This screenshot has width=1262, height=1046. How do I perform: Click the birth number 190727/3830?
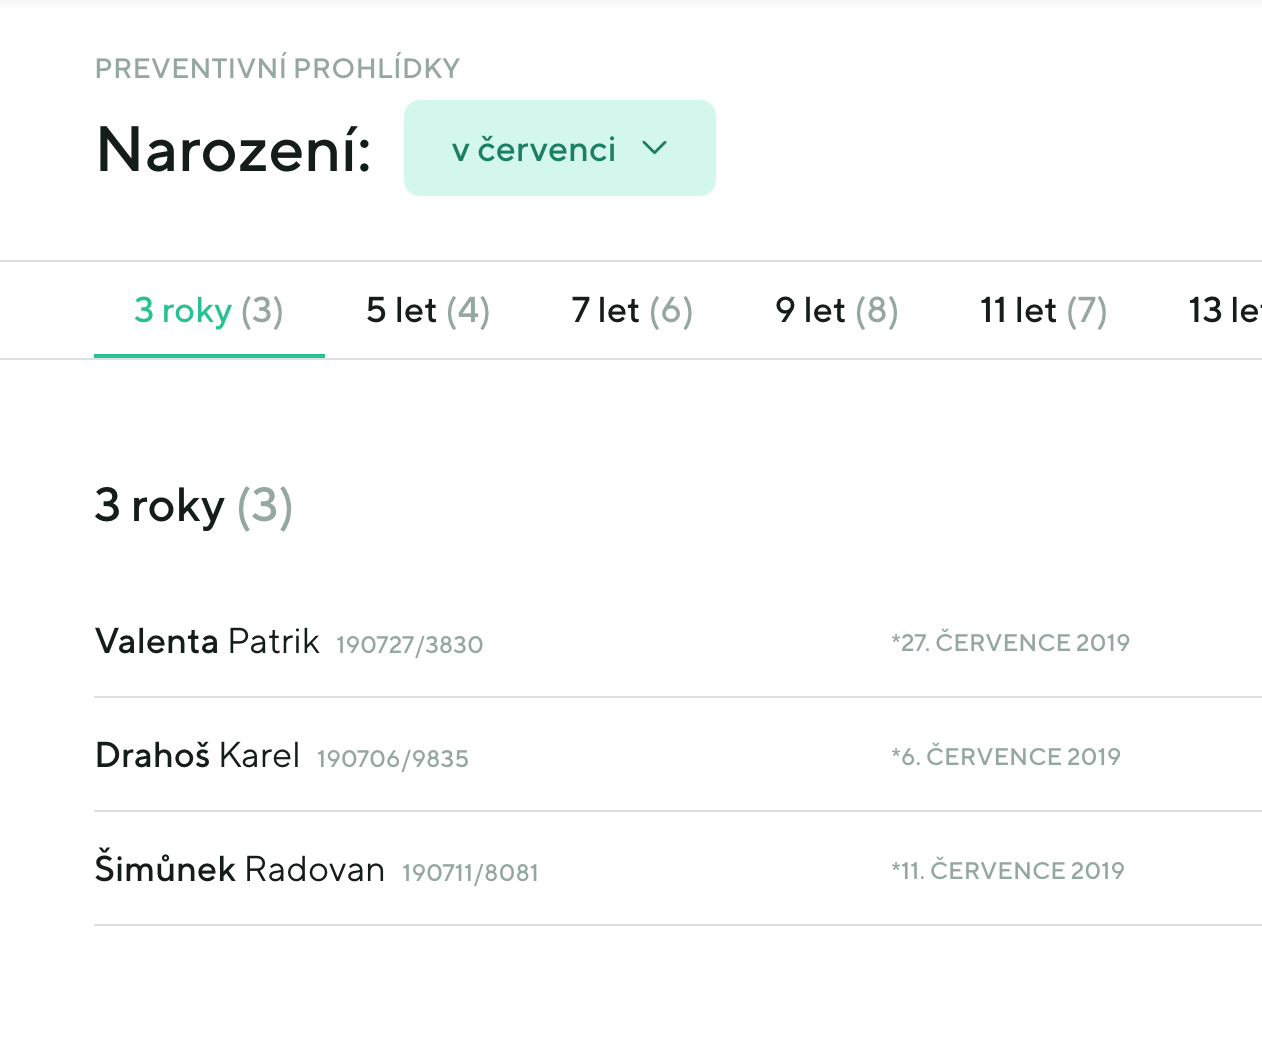409,645
